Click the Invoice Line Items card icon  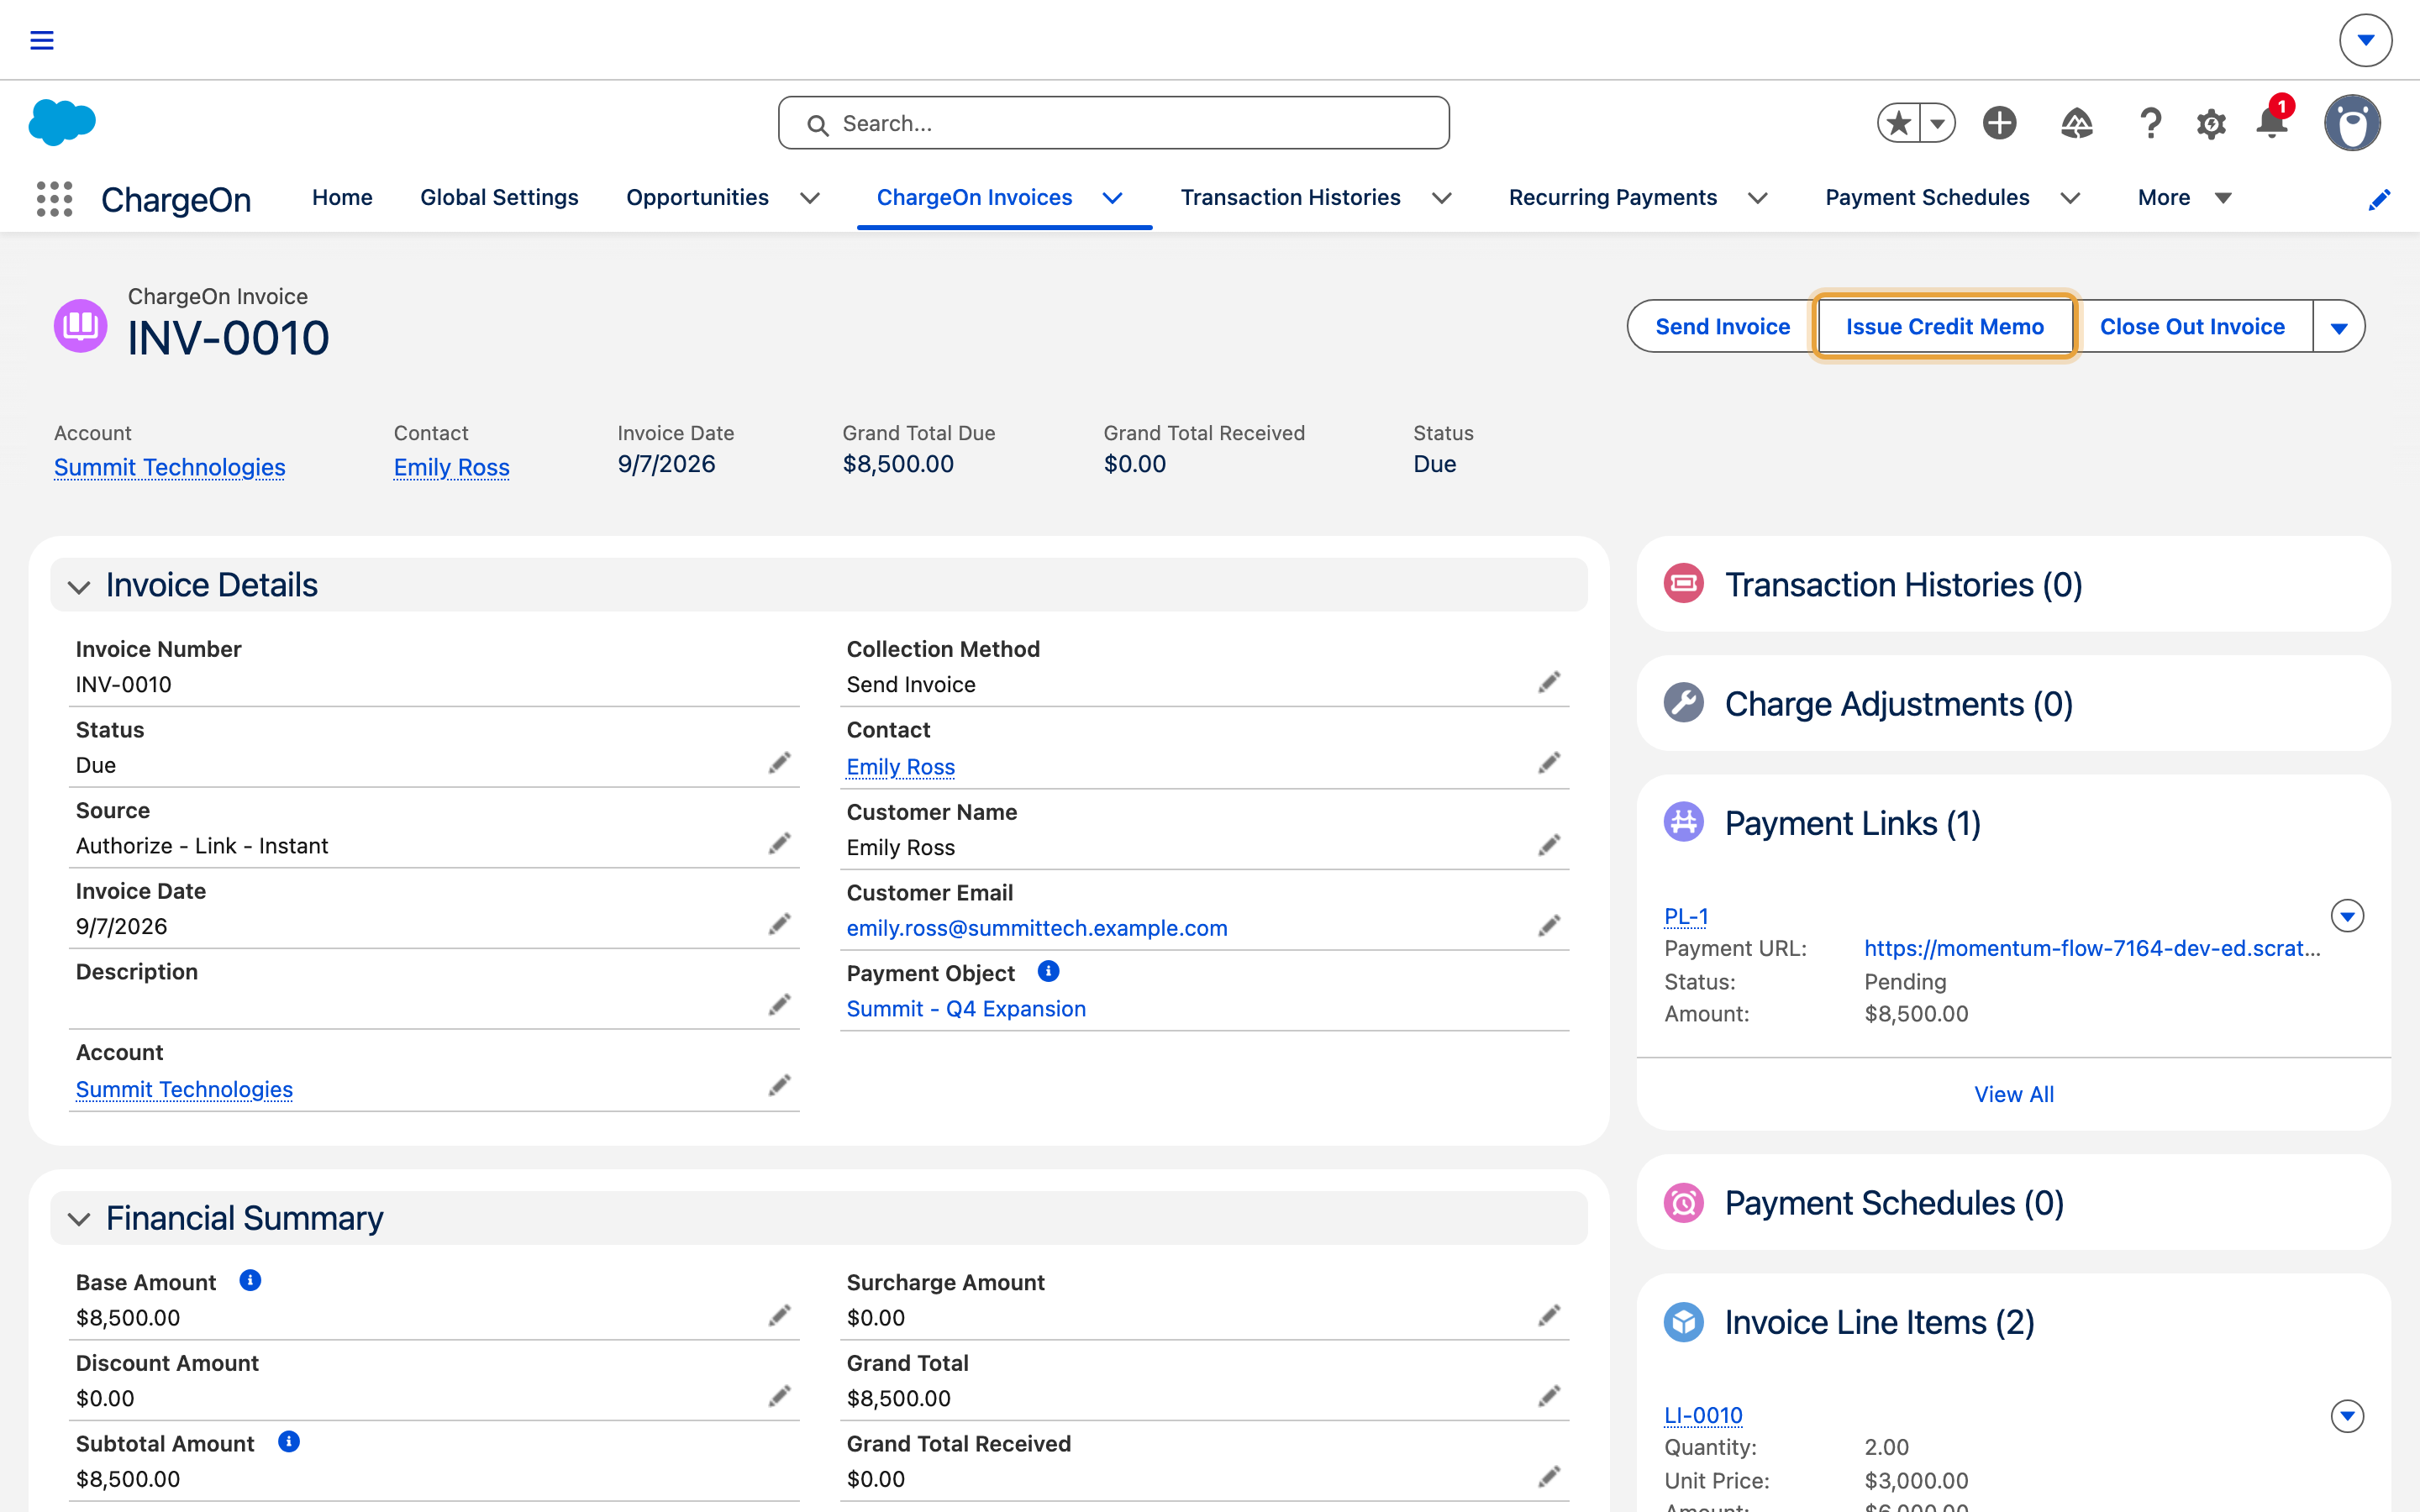[x=1684, y=1321]
